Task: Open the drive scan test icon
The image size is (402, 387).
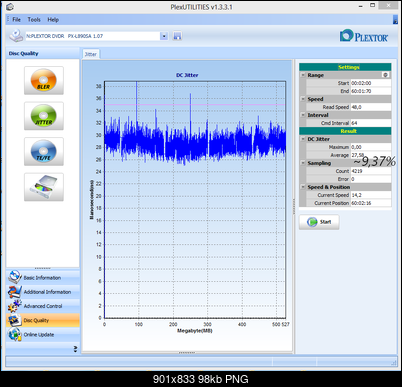Action: tap(44, 187)
